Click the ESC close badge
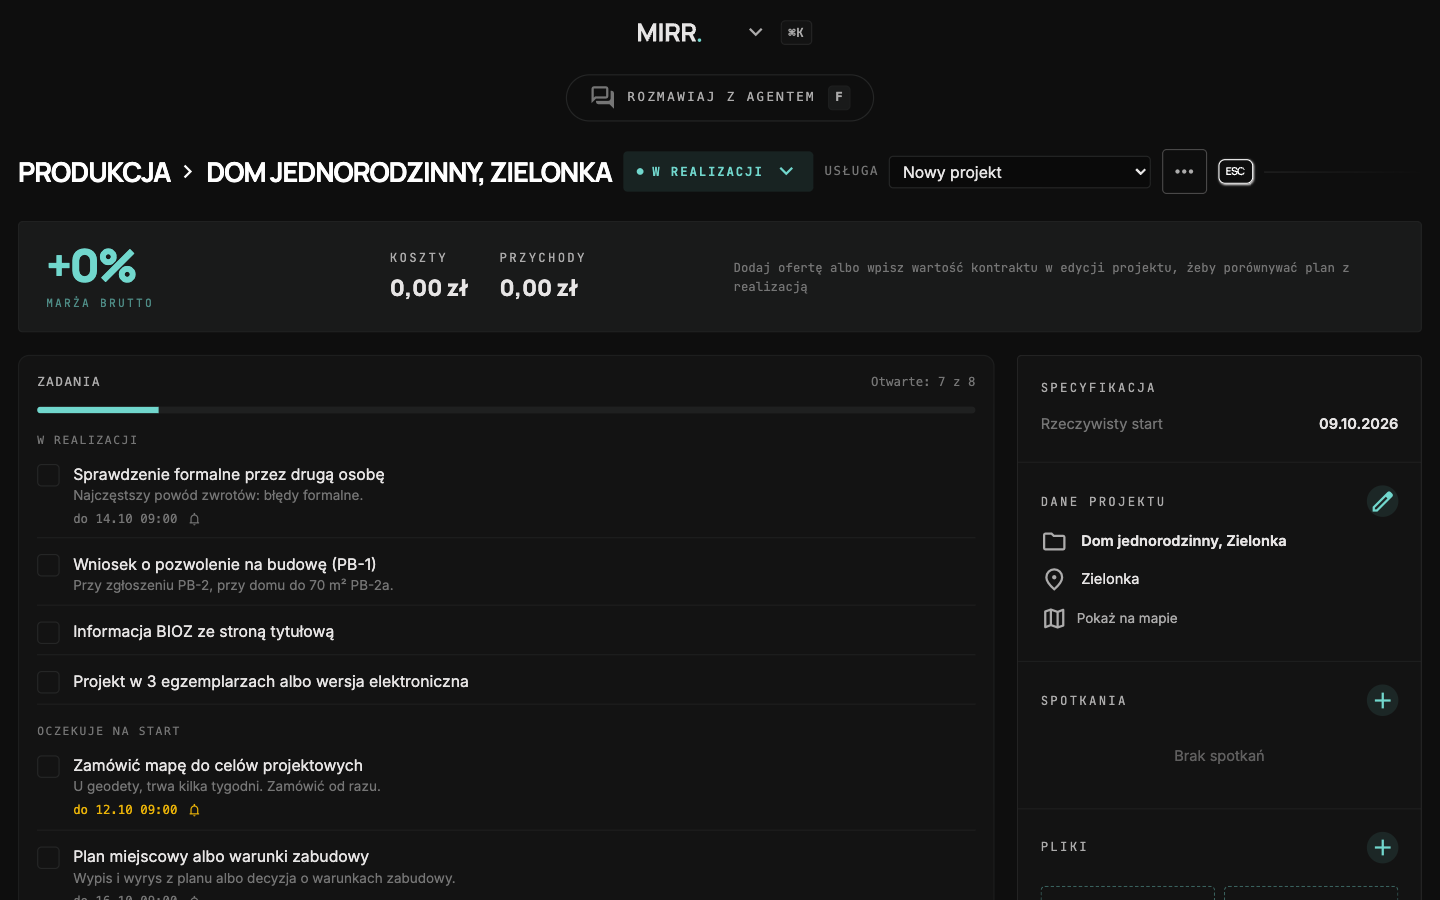Image resolution: width=1440 pixels, height=900 pixels. click(1235, 172)
